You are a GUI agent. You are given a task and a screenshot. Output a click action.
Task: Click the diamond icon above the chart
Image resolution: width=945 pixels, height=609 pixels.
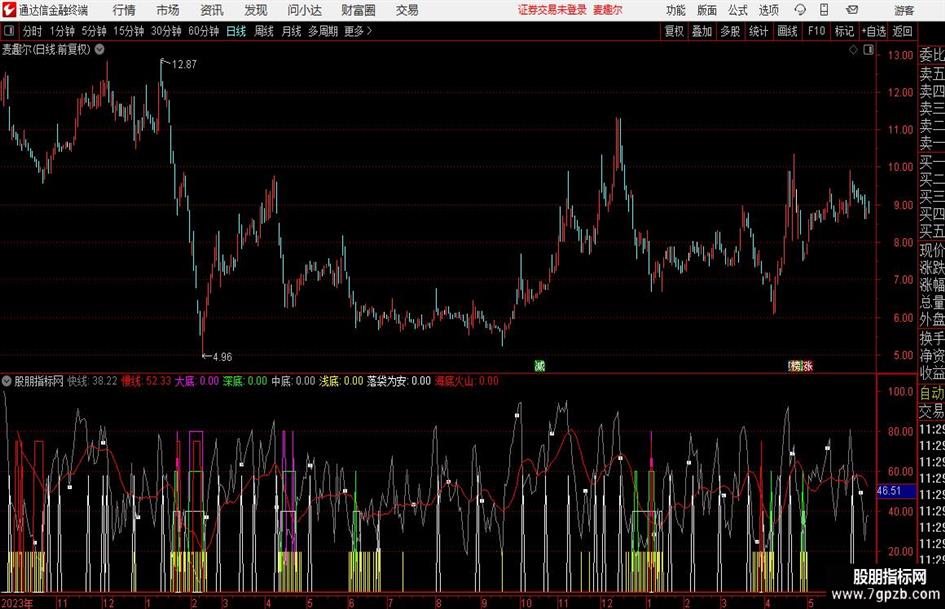(x=853, y=50)
